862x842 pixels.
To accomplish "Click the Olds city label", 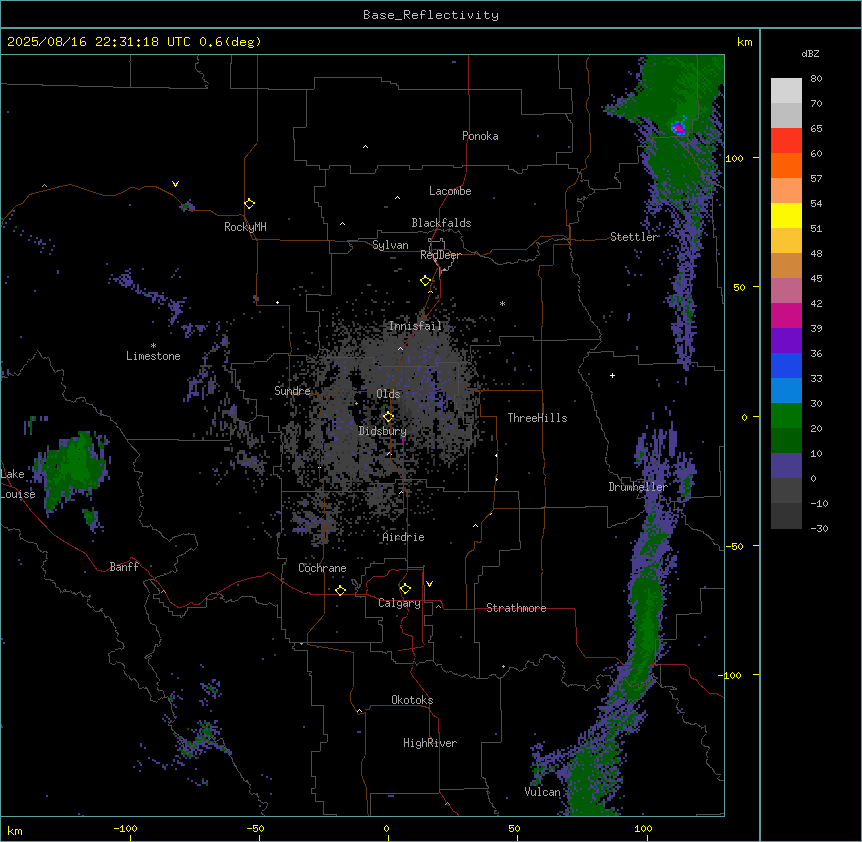I will pos(388,394).
